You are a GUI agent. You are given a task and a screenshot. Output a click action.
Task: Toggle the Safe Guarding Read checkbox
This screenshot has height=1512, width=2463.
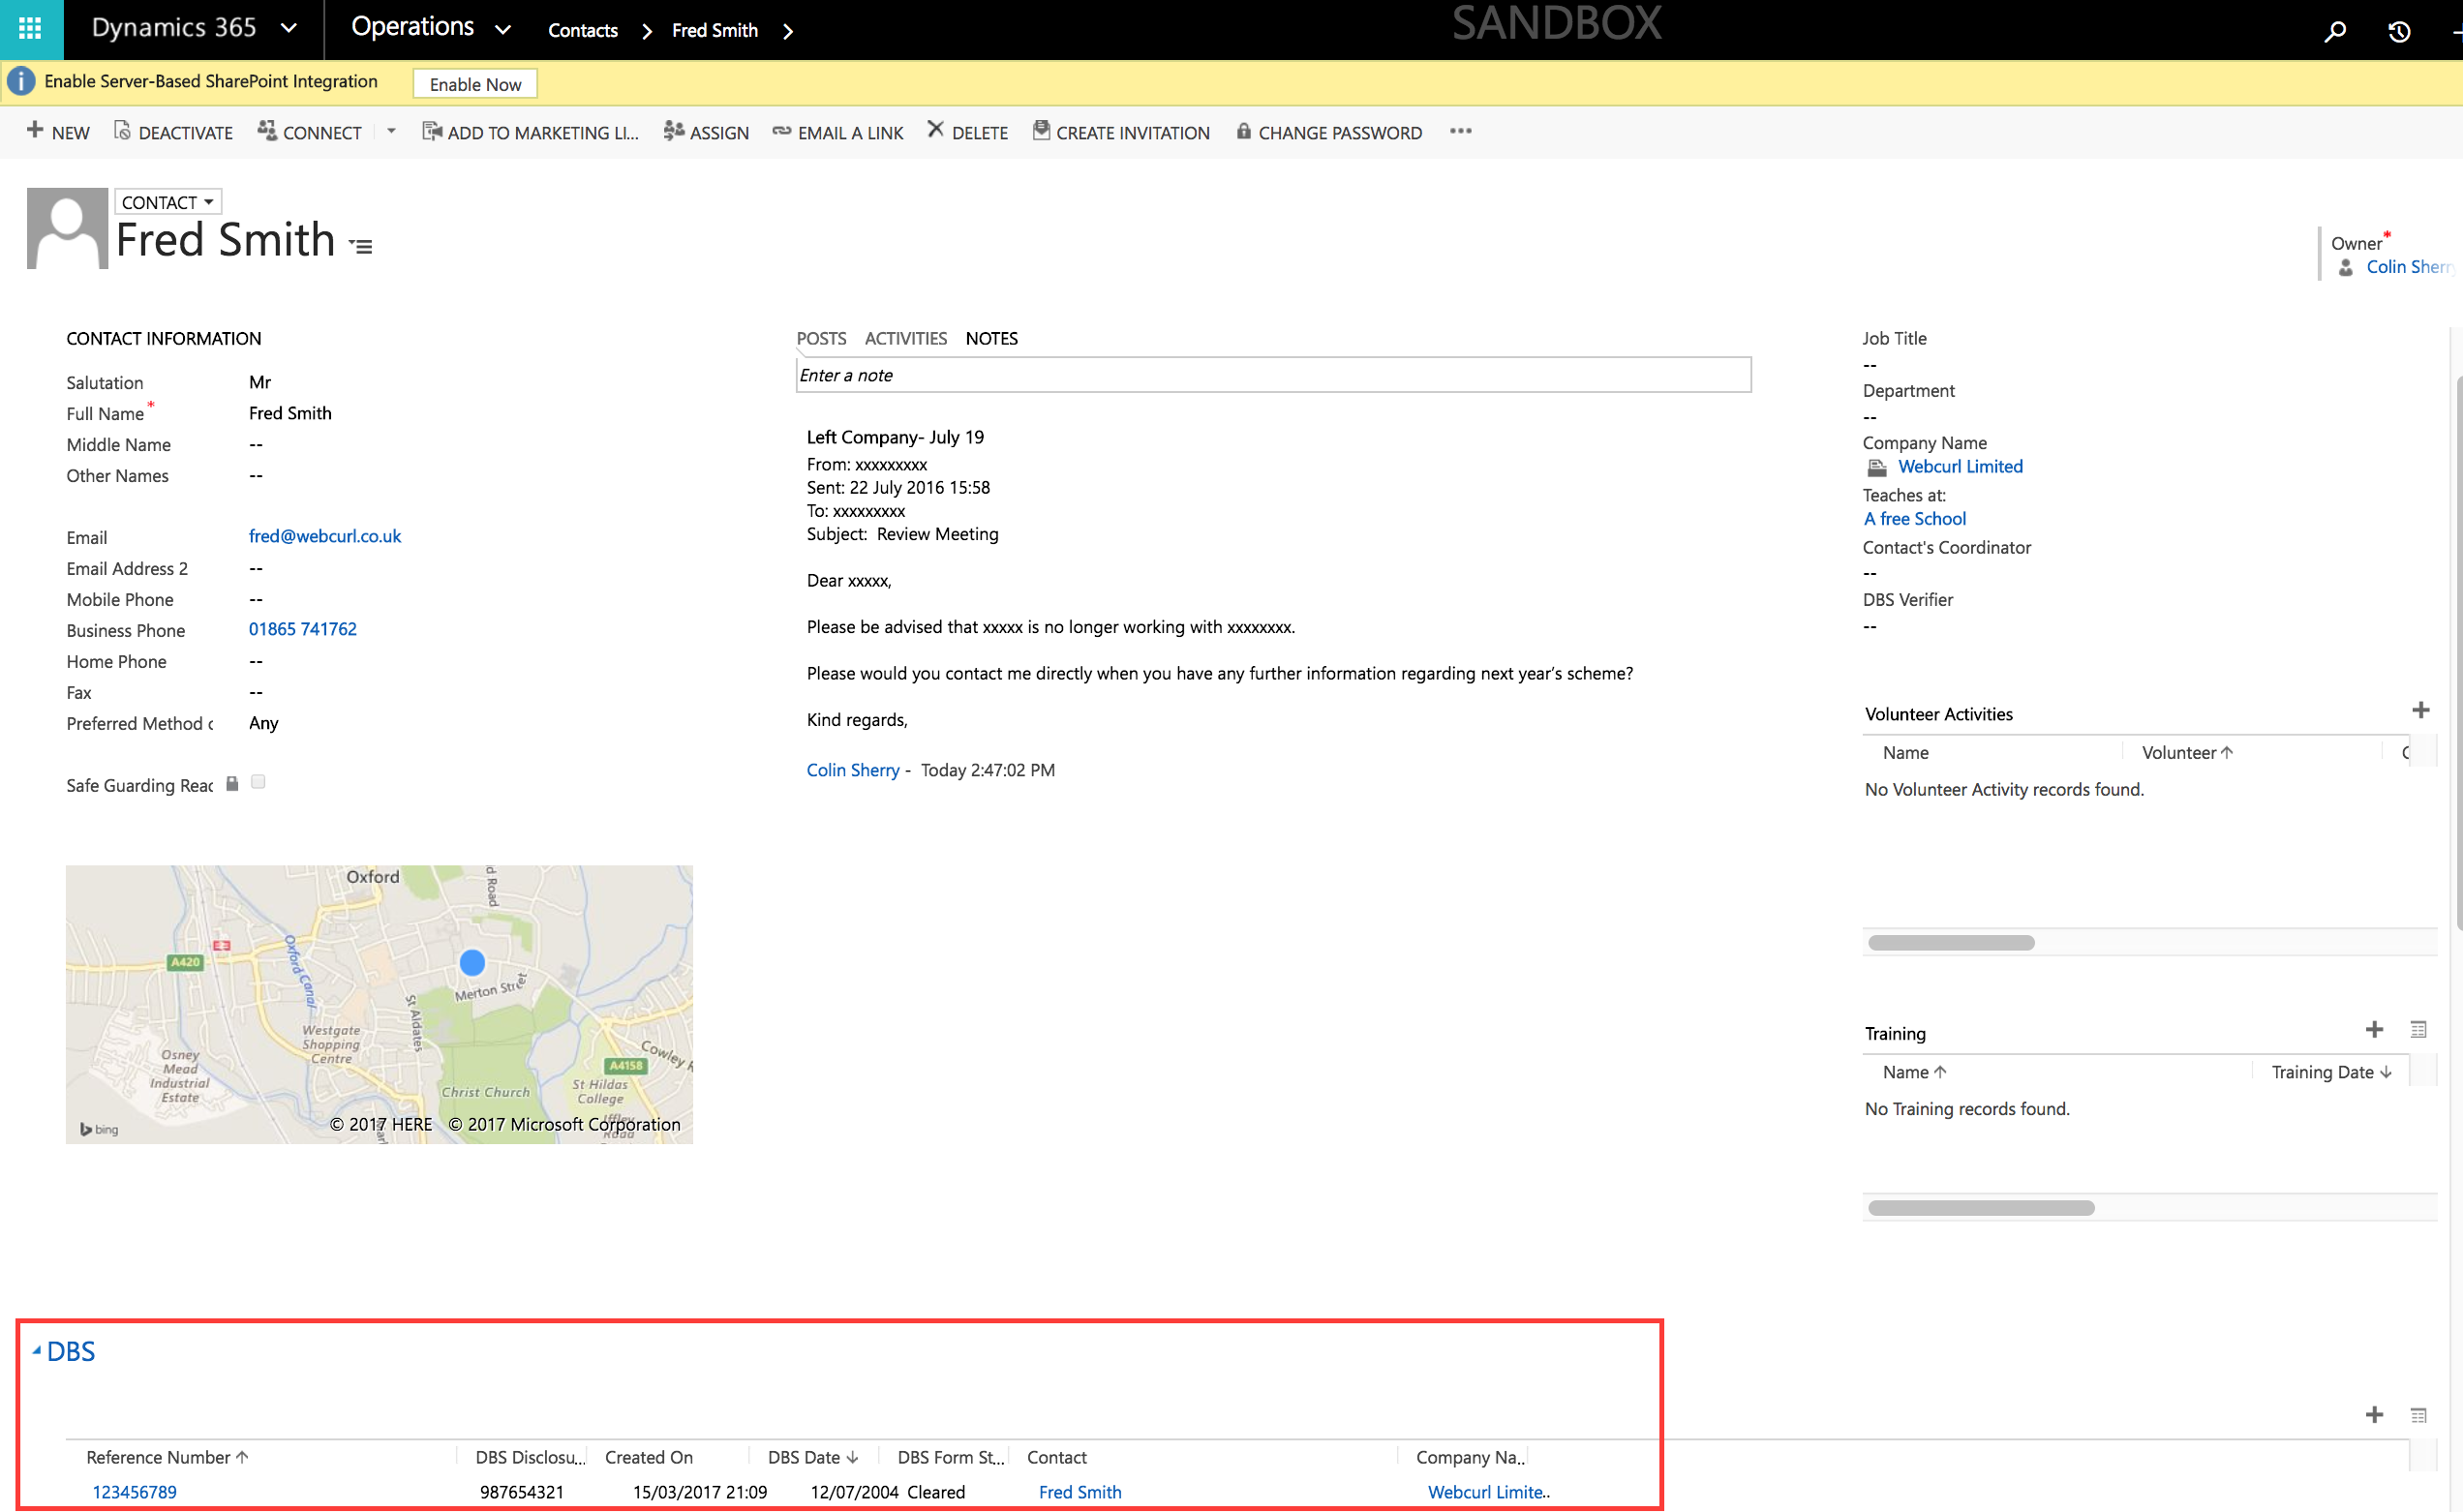(257, 782)
